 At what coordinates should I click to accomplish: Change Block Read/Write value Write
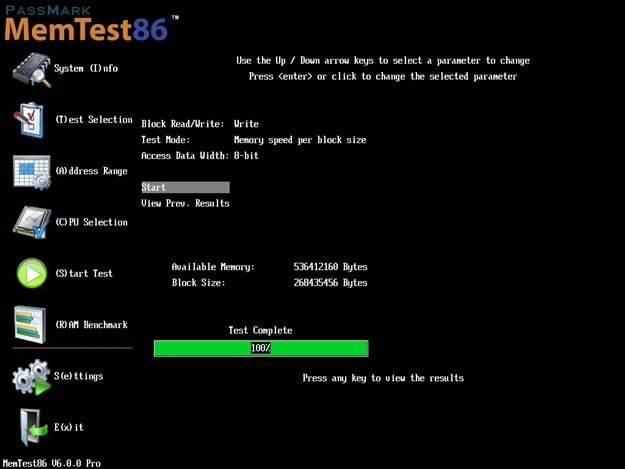click(246, 124)
